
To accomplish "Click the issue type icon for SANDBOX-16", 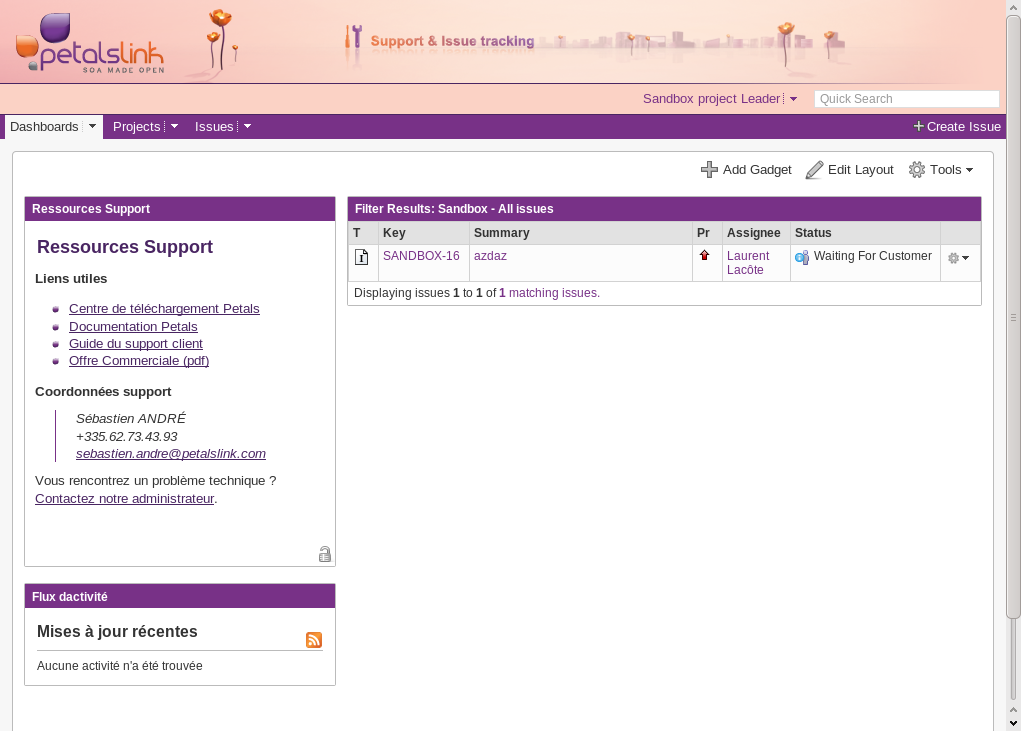I will (x=362, y=257).
